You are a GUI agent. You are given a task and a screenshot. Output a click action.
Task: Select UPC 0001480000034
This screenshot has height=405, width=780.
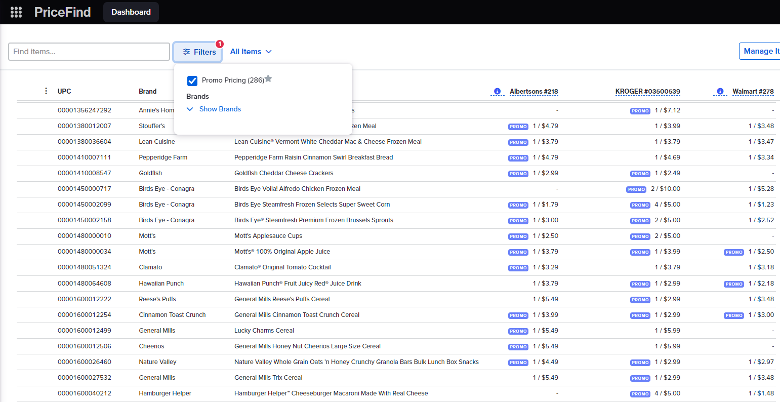(x=85, y=252)
